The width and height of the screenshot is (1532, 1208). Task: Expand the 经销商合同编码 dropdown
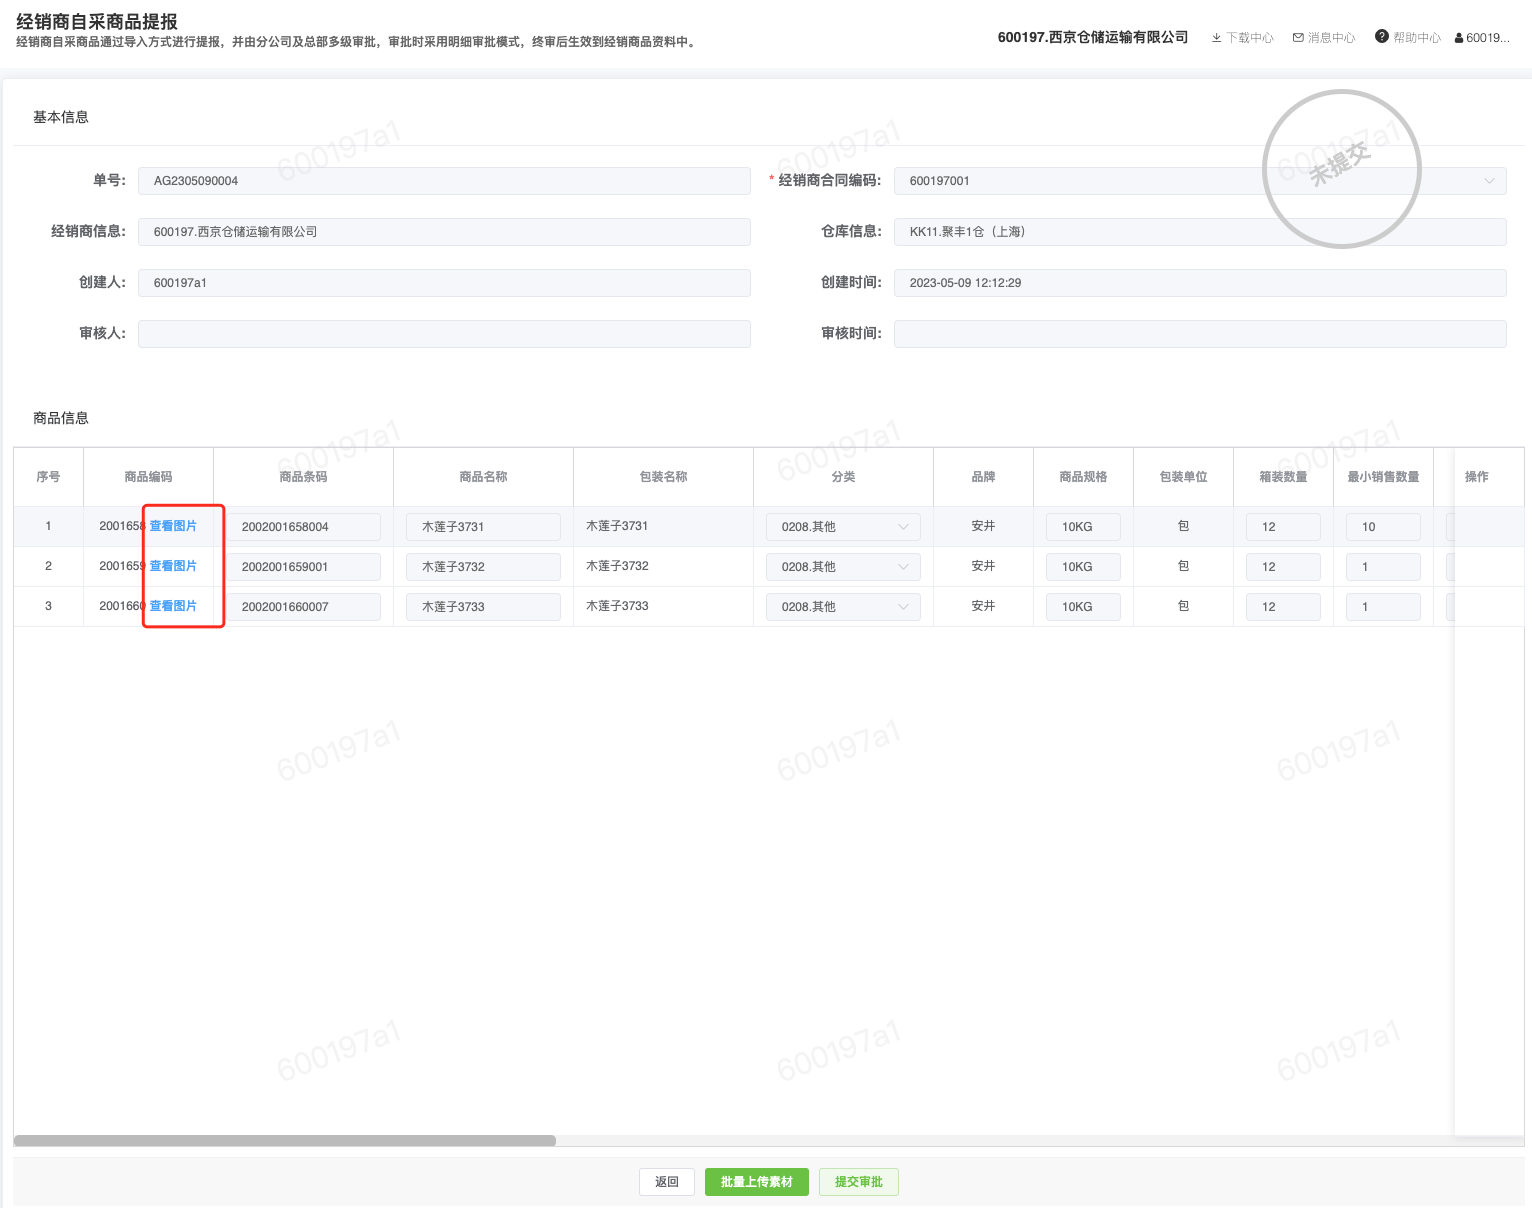point(1489,181)
